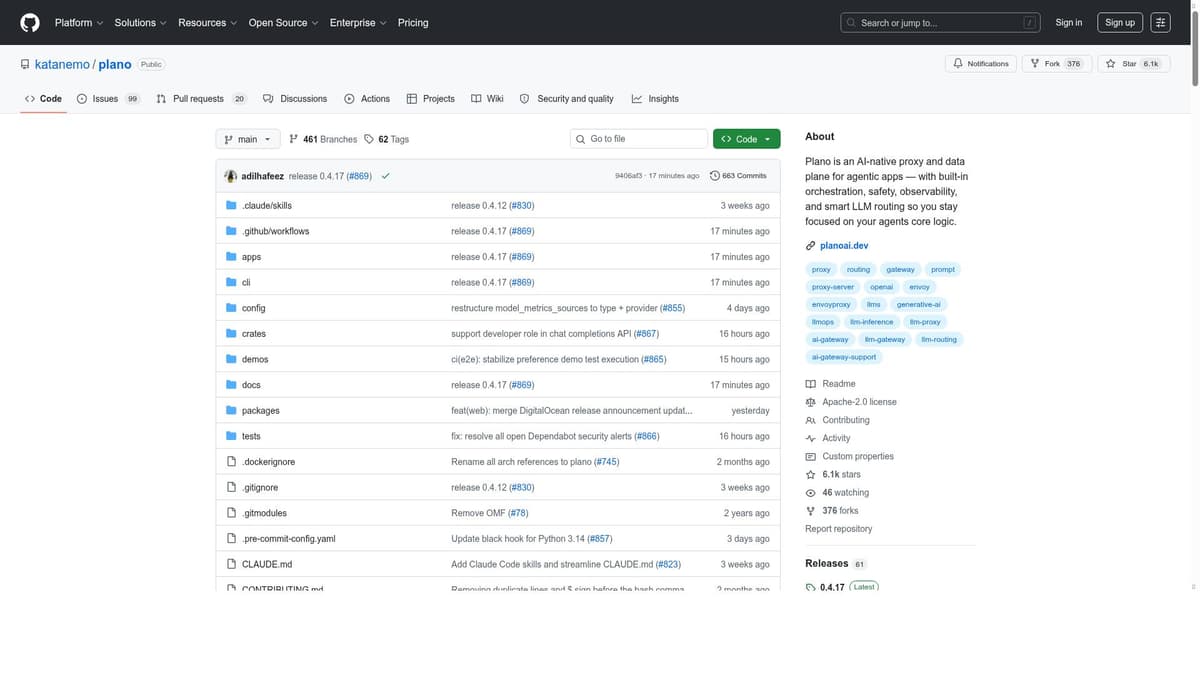This screenshot has width=1200, height=675.
Task: Click the green commit status checkmark
Action: 385,176
